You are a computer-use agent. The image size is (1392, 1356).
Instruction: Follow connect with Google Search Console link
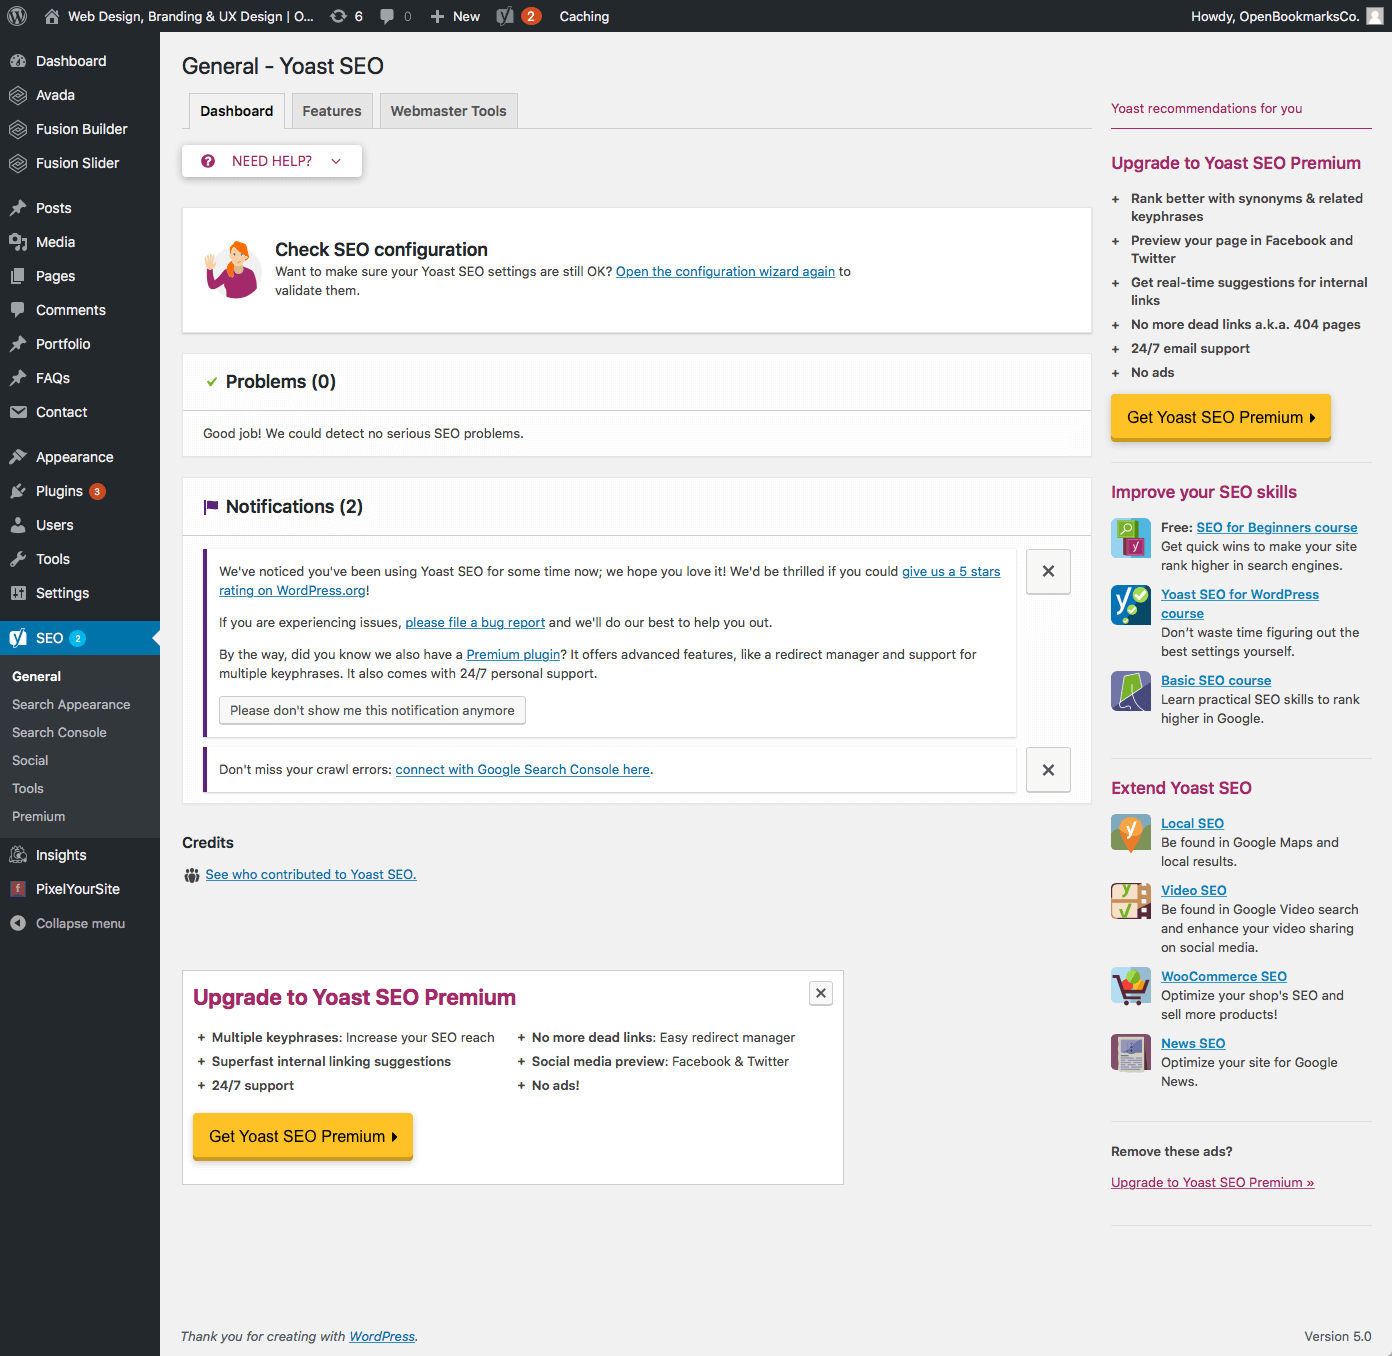(x=523, y=769)
